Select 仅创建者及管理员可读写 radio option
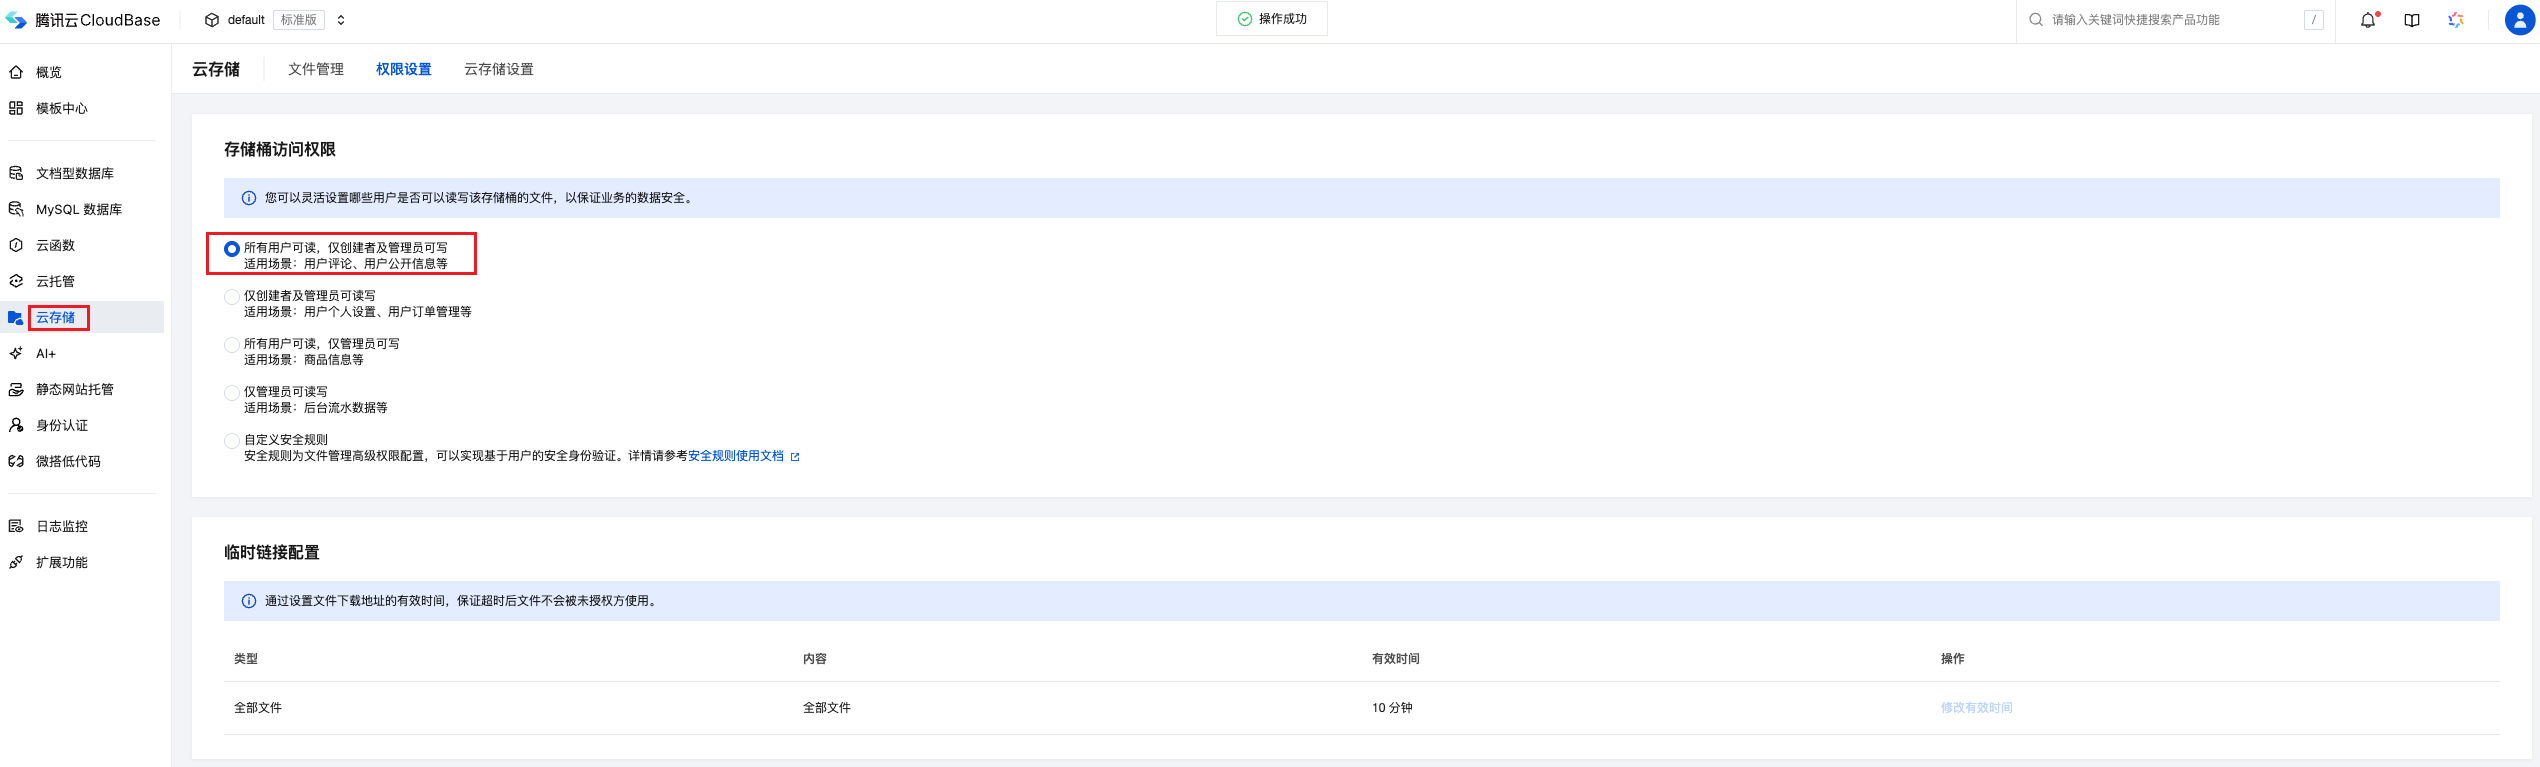 click(x=232, y=297)
